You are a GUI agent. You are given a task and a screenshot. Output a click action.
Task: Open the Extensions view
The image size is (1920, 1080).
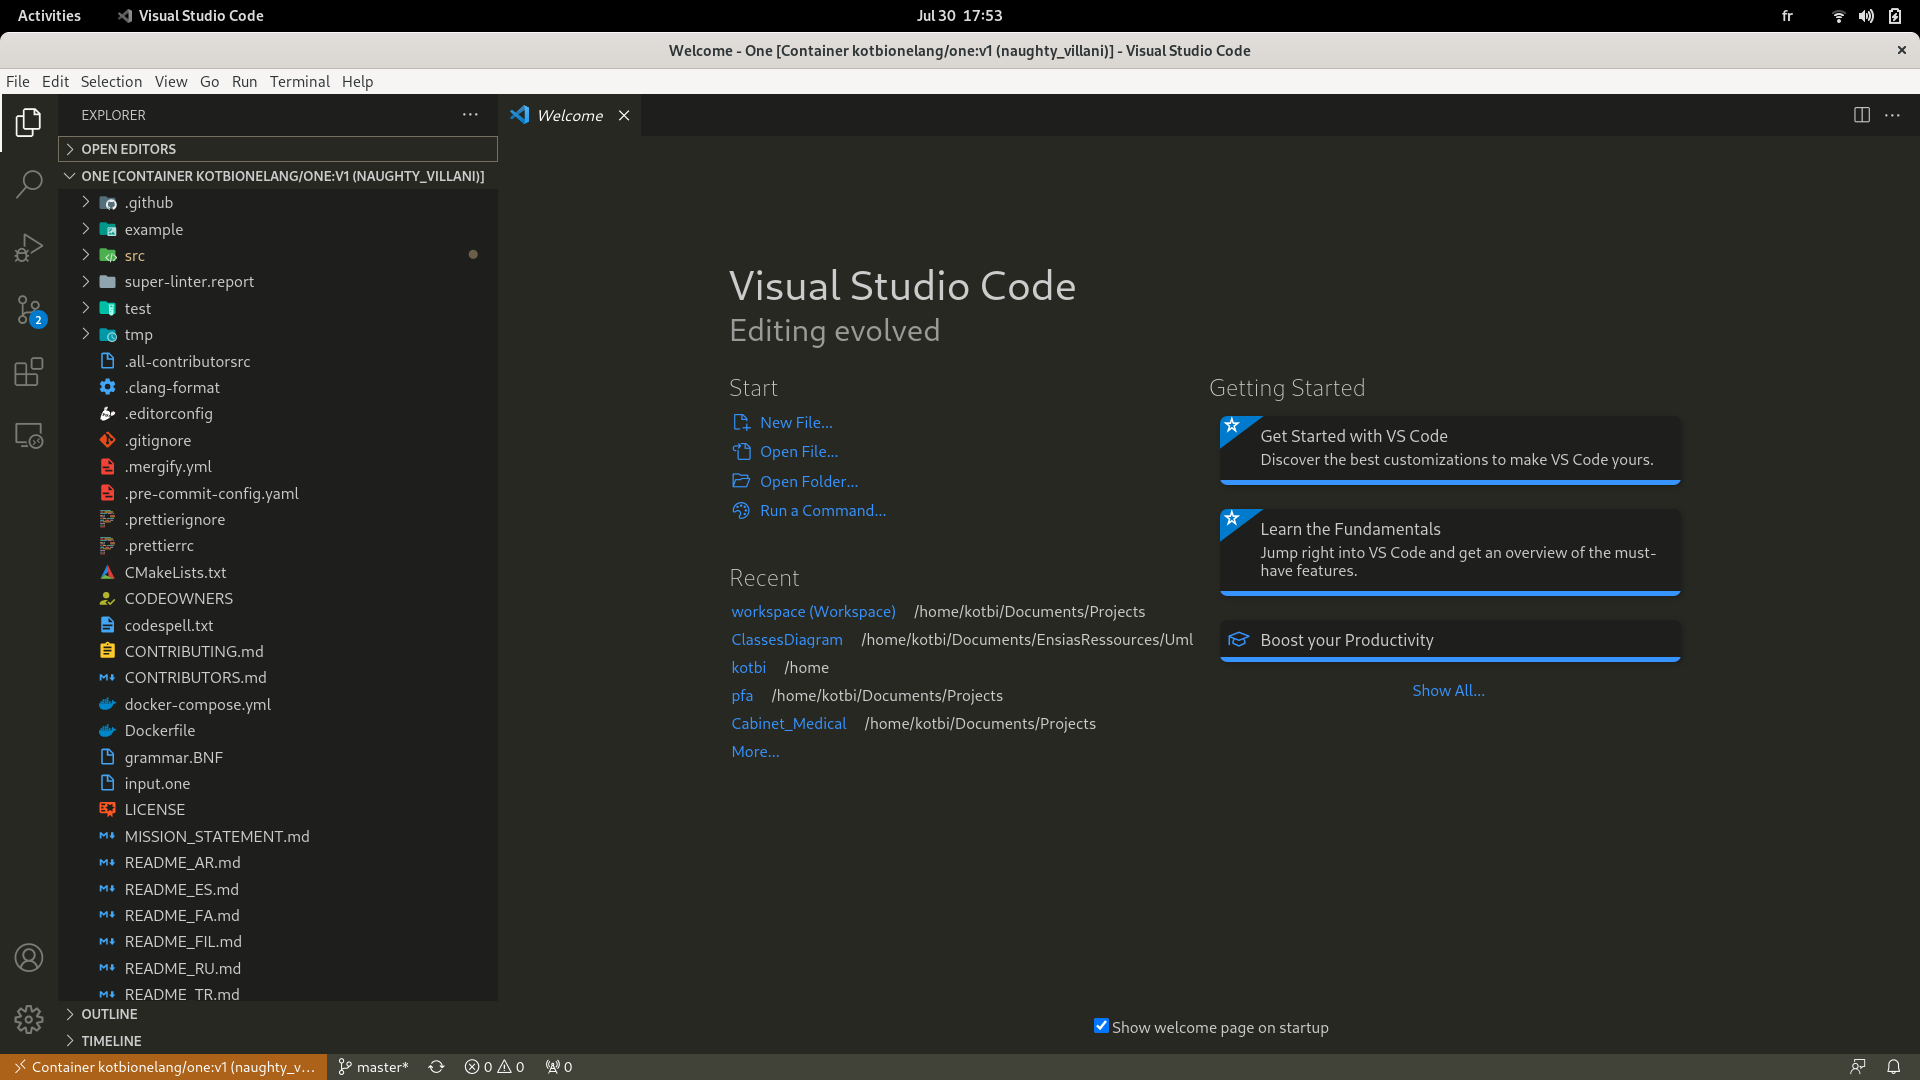click(x=29, y=373)
